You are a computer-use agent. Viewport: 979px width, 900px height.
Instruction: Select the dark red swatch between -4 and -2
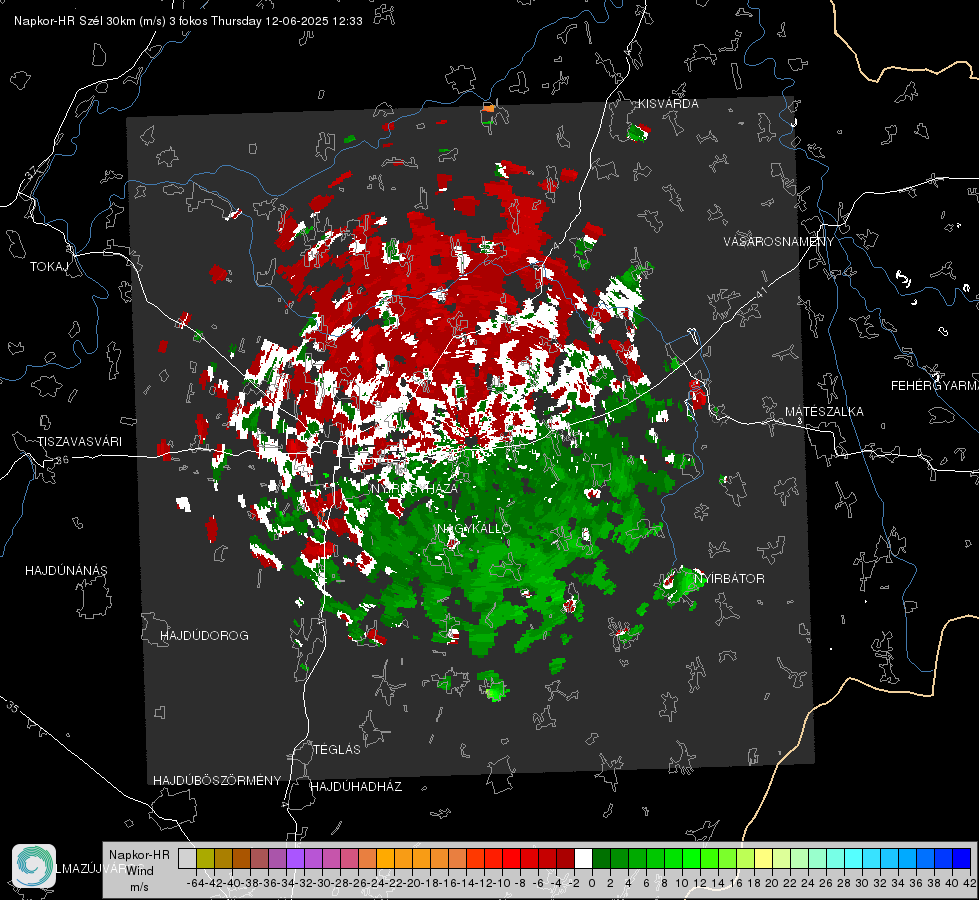pyautogui.click(x=565, y=858)
